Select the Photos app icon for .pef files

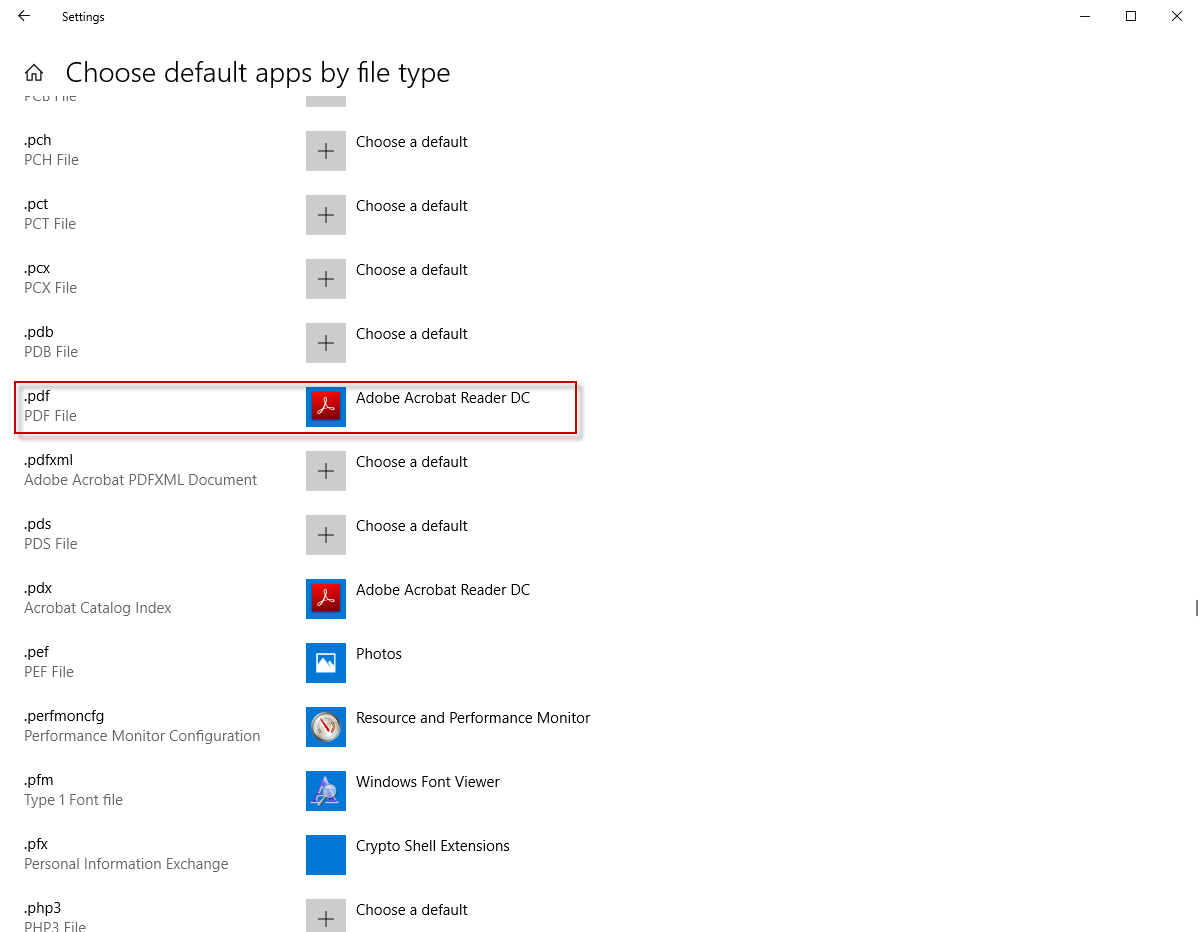click(x=325, y=663)
